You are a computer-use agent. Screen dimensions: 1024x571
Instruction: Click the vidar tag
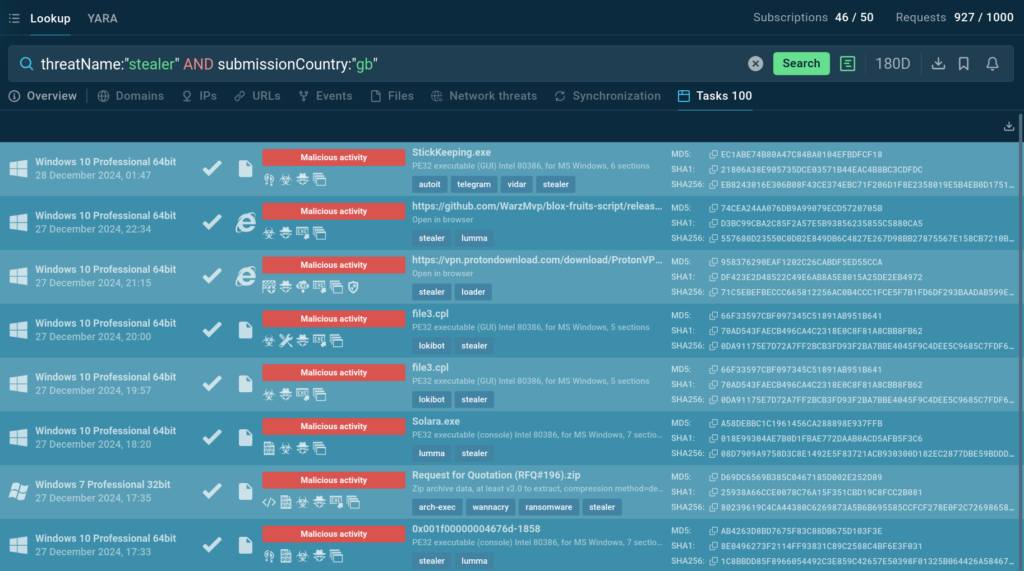coord(516,184)
